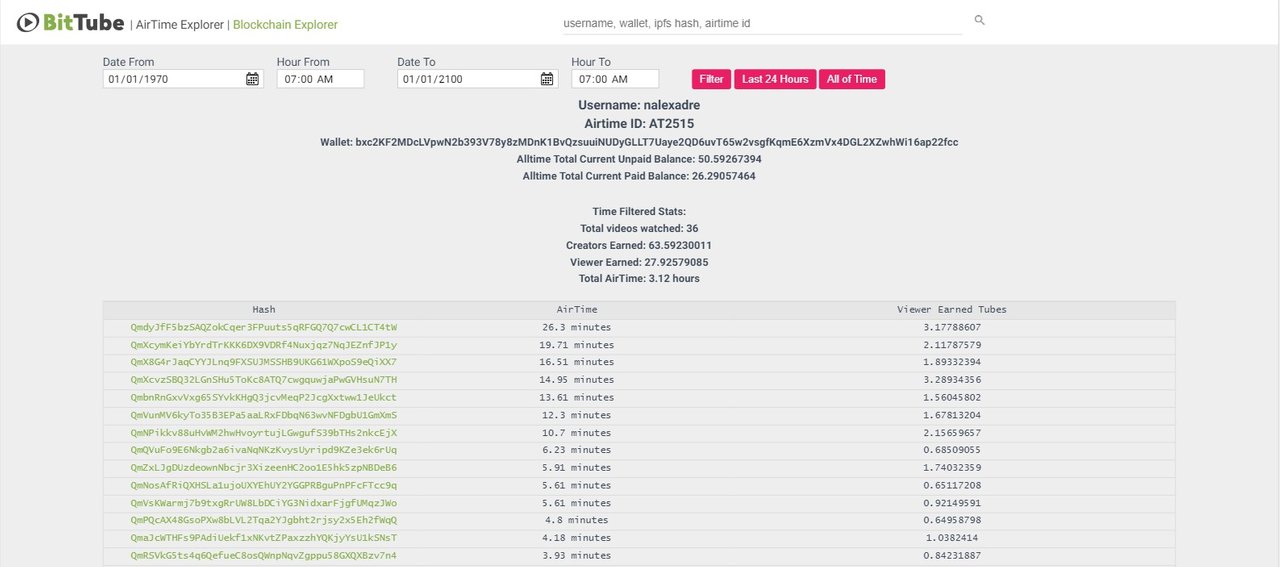Click the search magnifier icon
This screenshot has height=567, width=1280.
pos(980,20)
